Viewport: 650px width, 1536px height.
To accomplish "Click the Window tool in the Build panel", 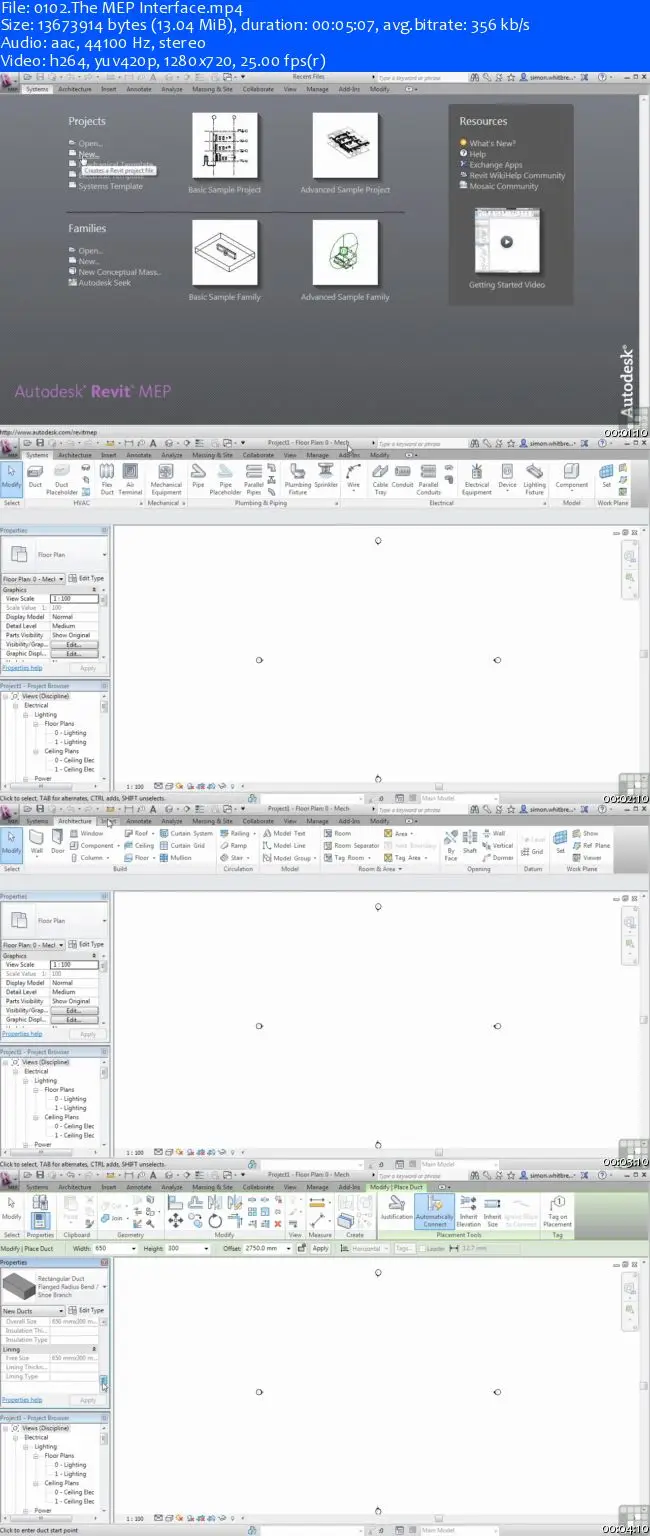I will [87, 833].
